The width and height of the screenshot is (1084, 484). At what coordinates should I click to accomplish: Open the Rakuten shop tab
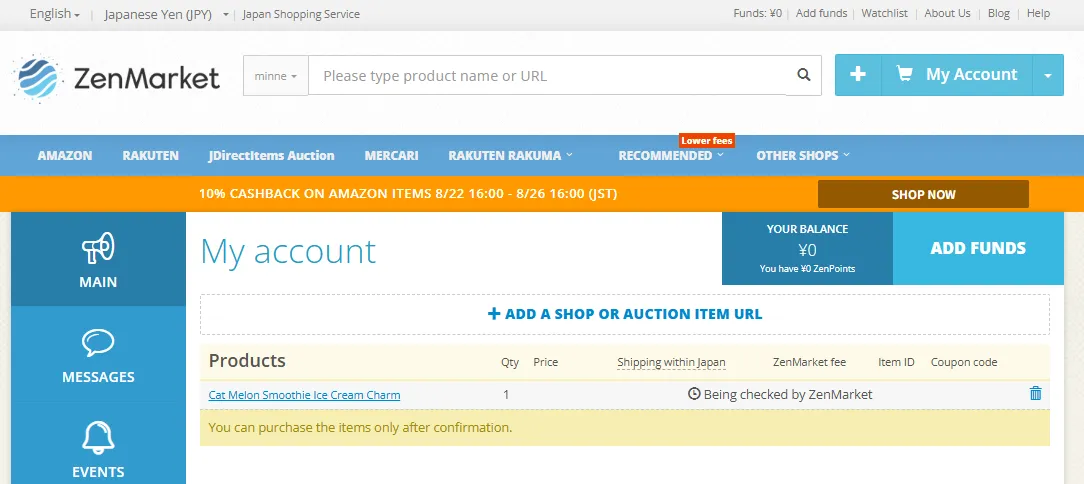click(151, 156)
